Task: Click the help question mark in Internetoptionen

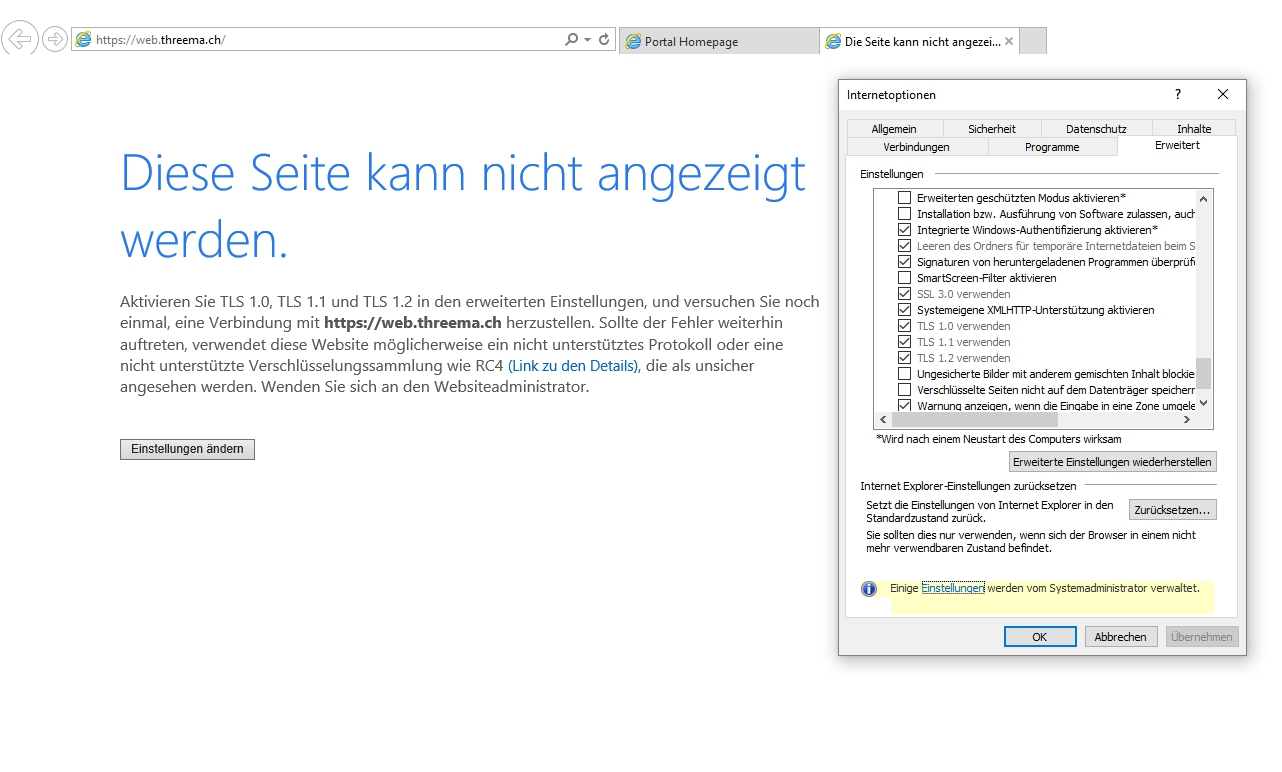Action: point(1178,94)
